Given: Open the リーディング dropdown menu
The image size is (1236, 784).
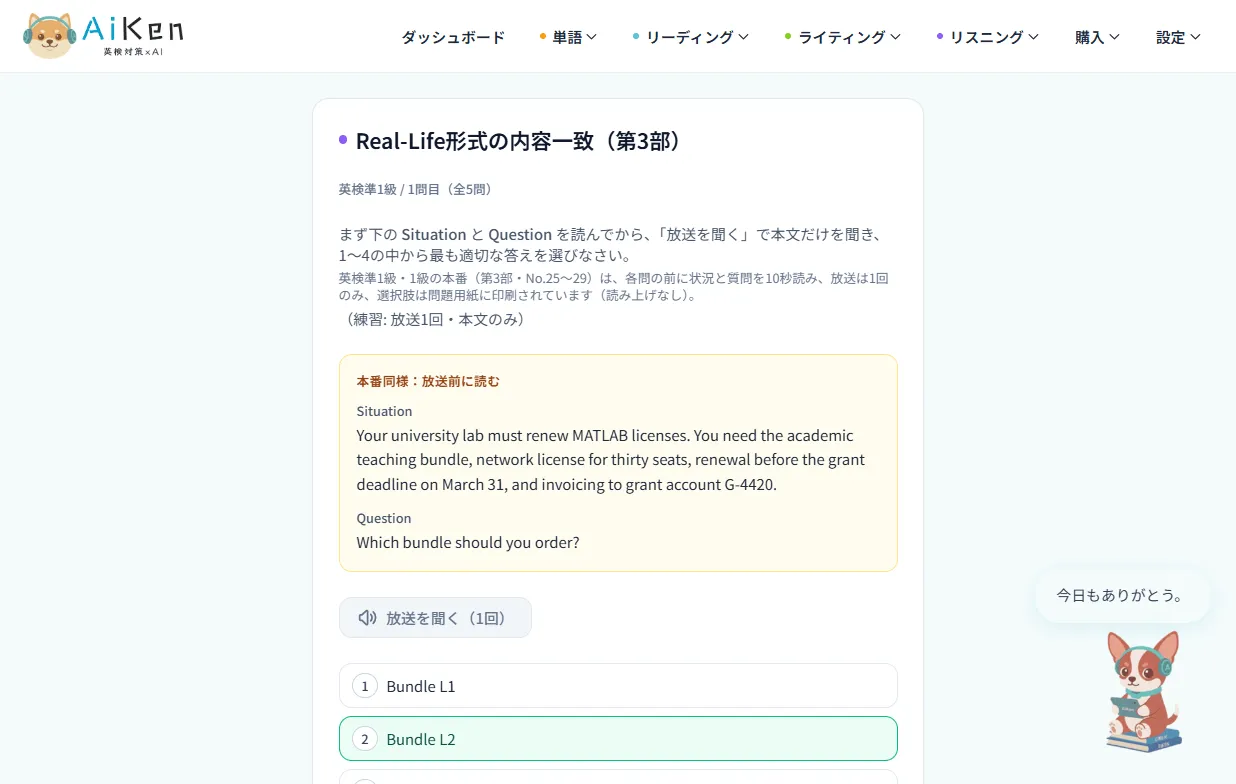Looking at the screenshot, I should point(690,37).
